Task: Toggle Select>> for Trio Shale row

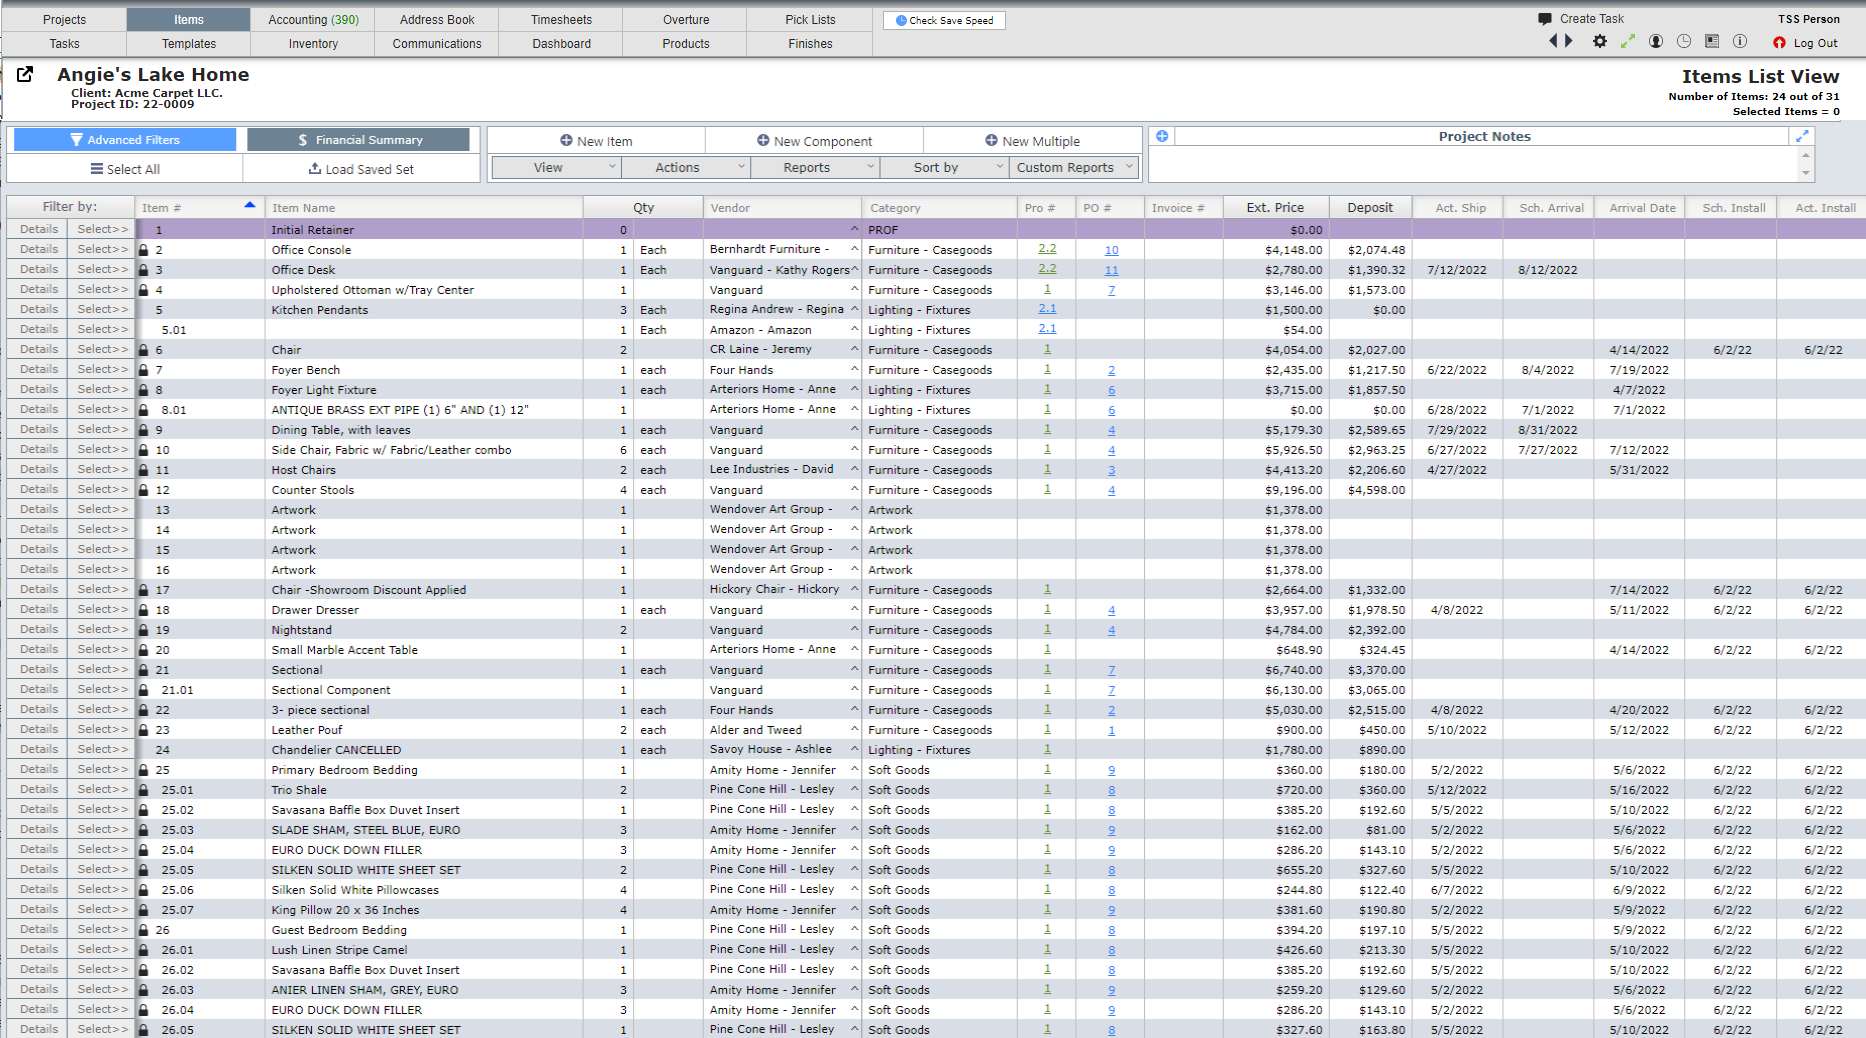Action: [x=102, y=789]
